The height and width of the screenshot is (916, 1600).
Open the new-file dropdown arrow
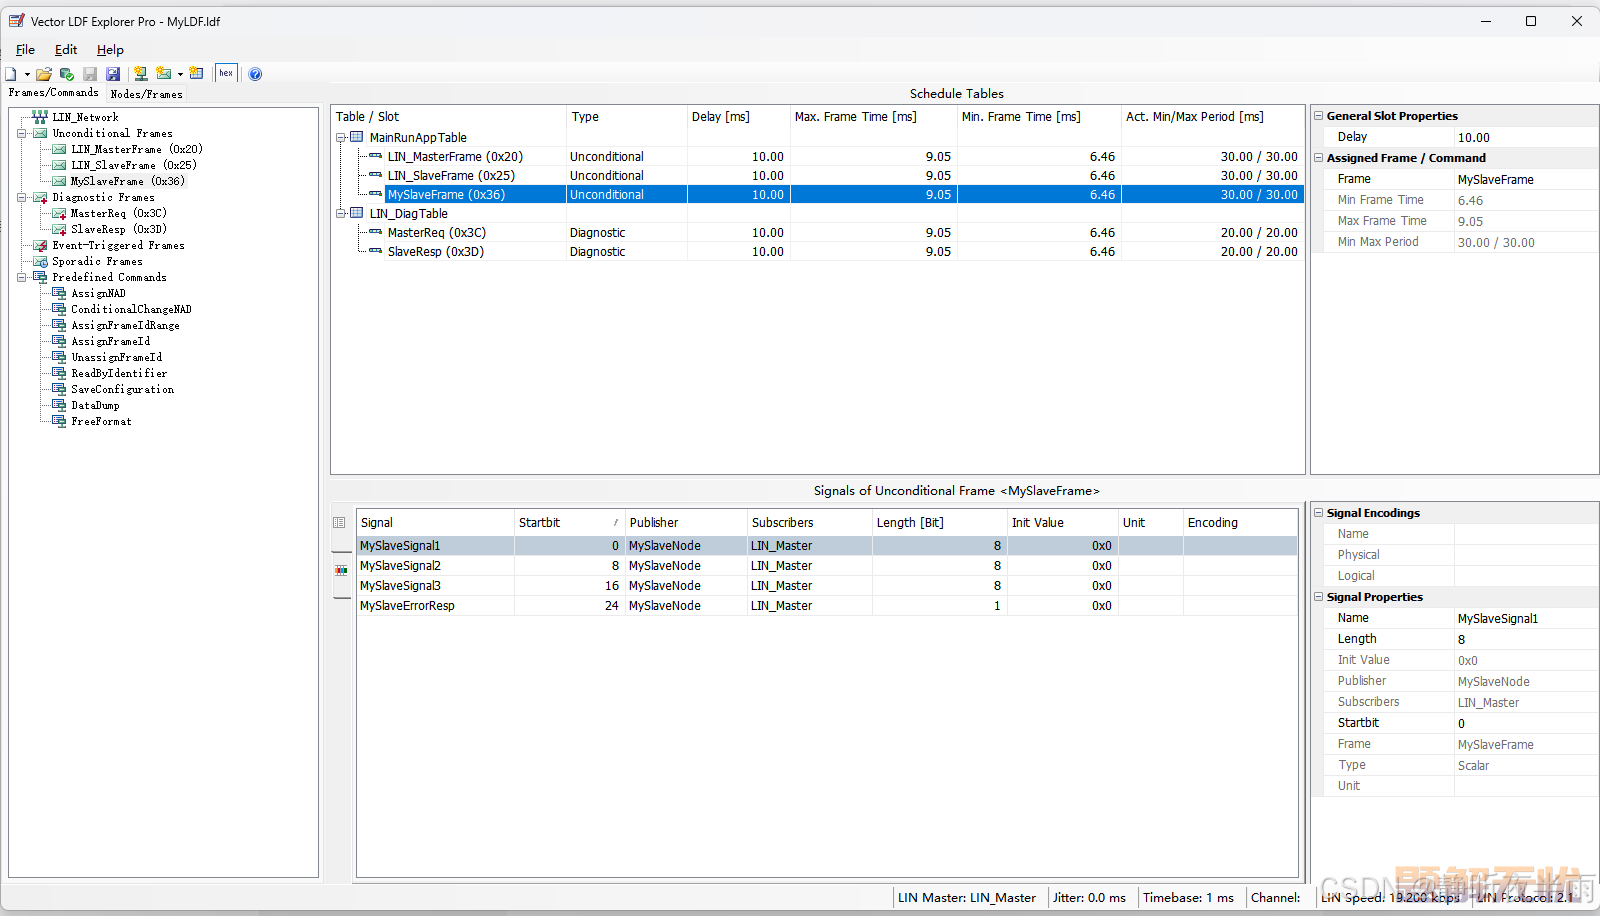(27, 74)
